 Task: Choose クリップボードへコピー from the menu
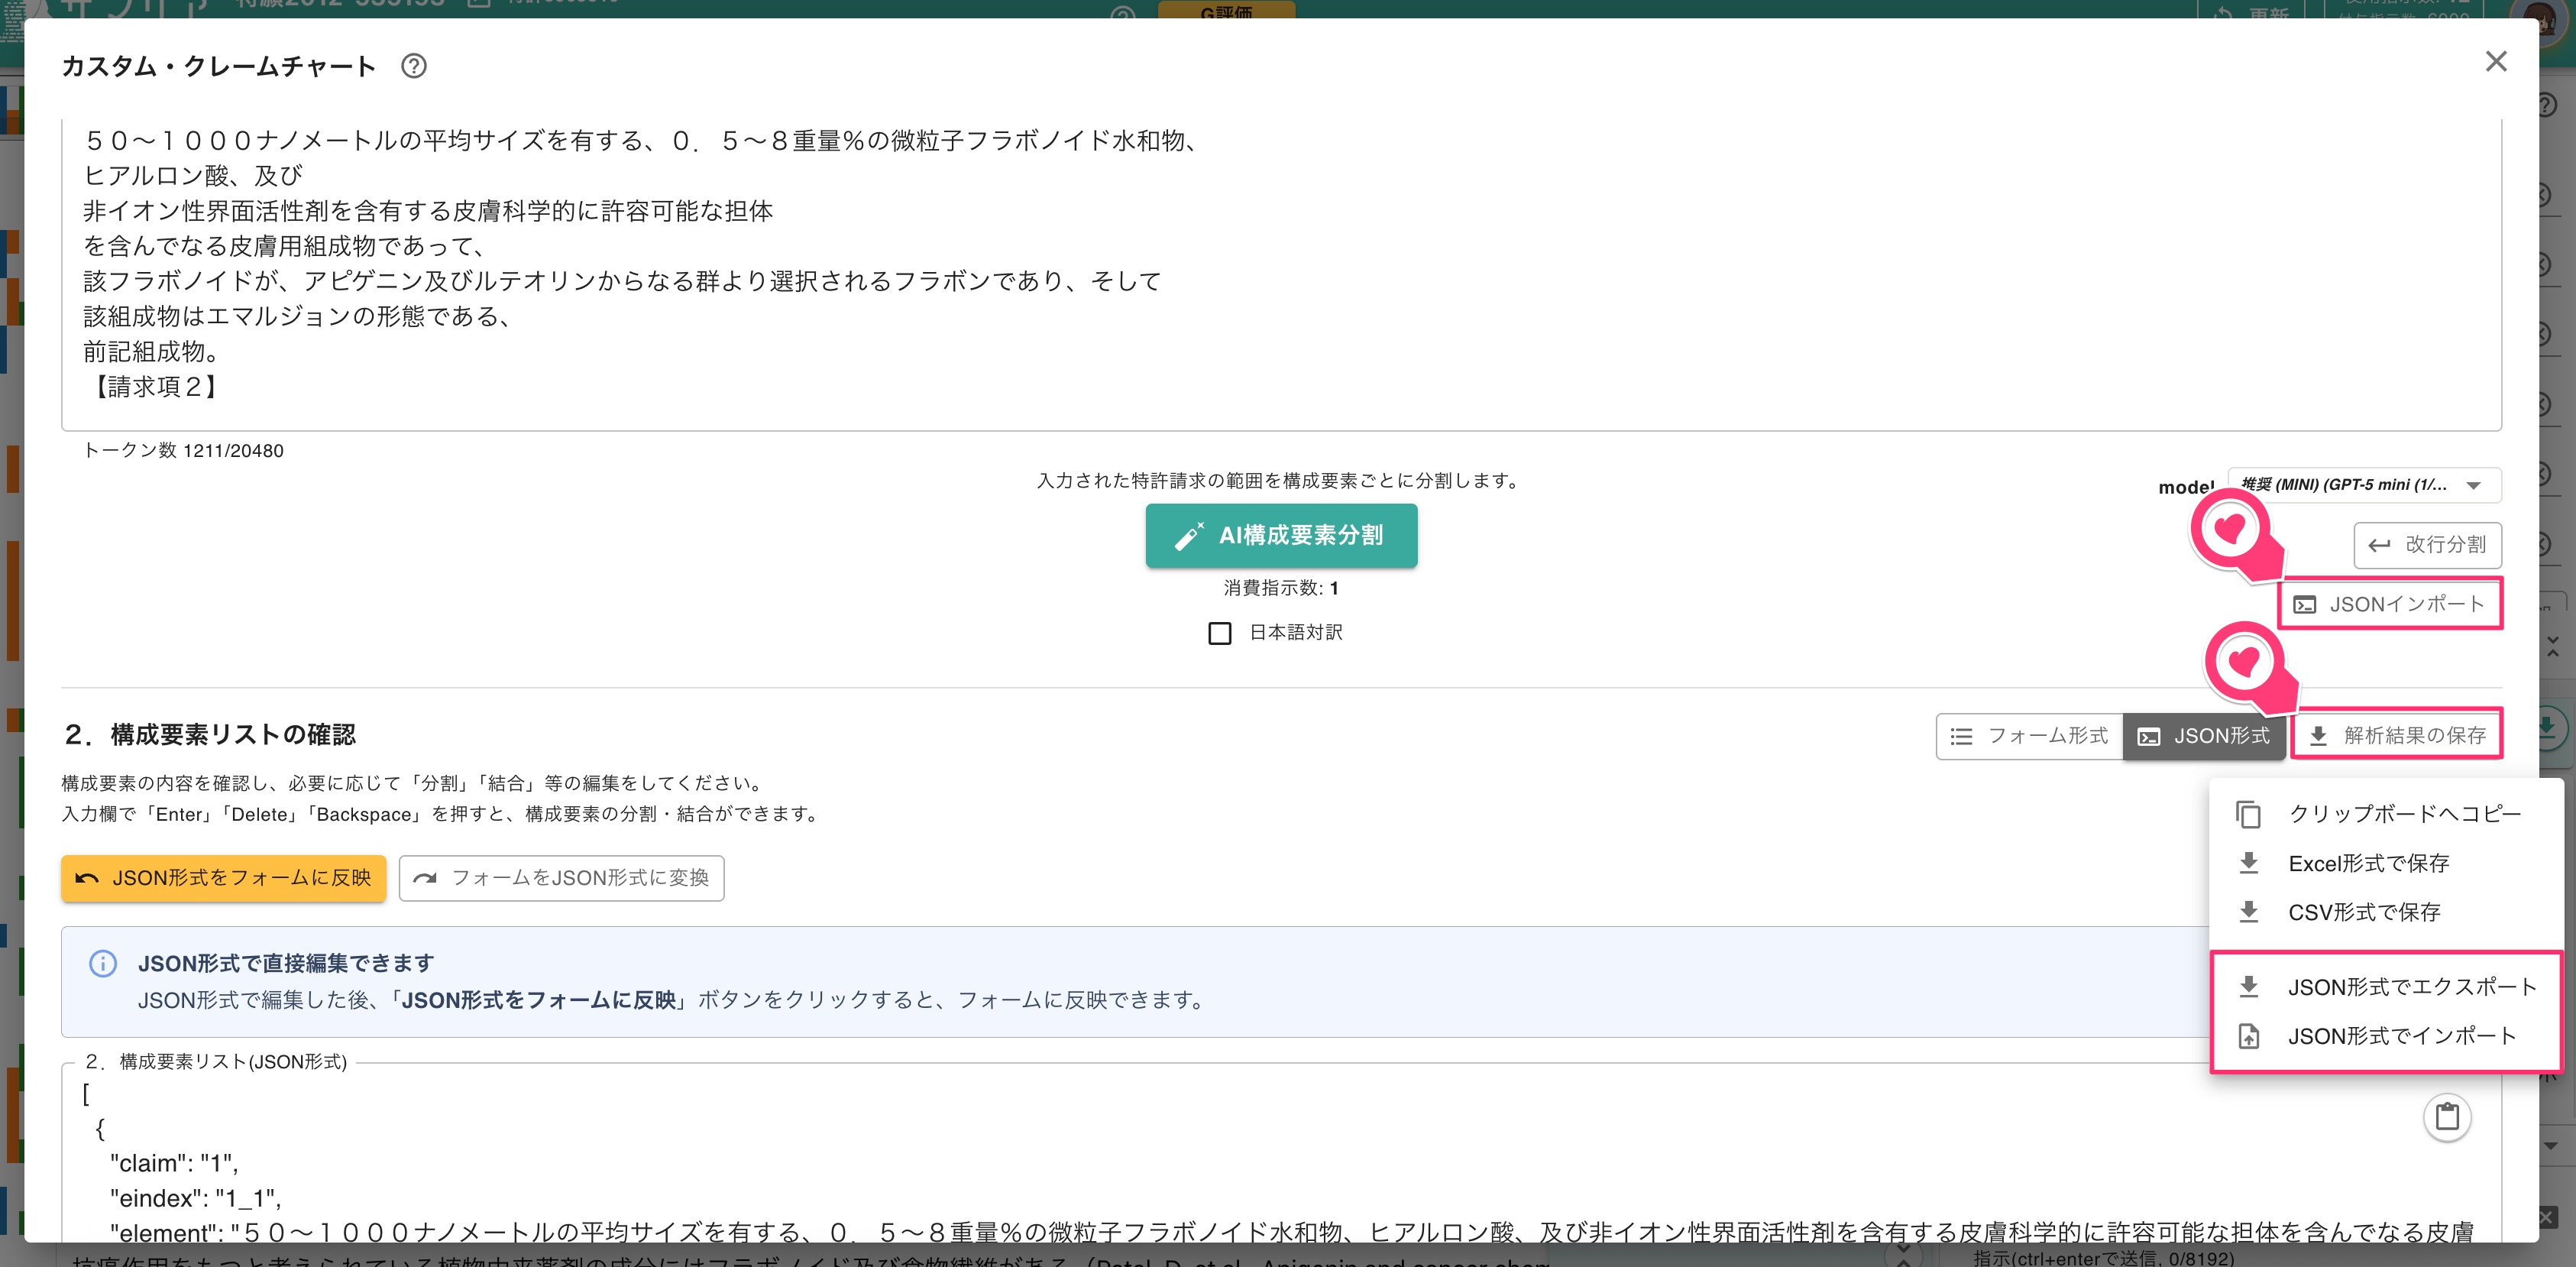(x=2385, y=814)
